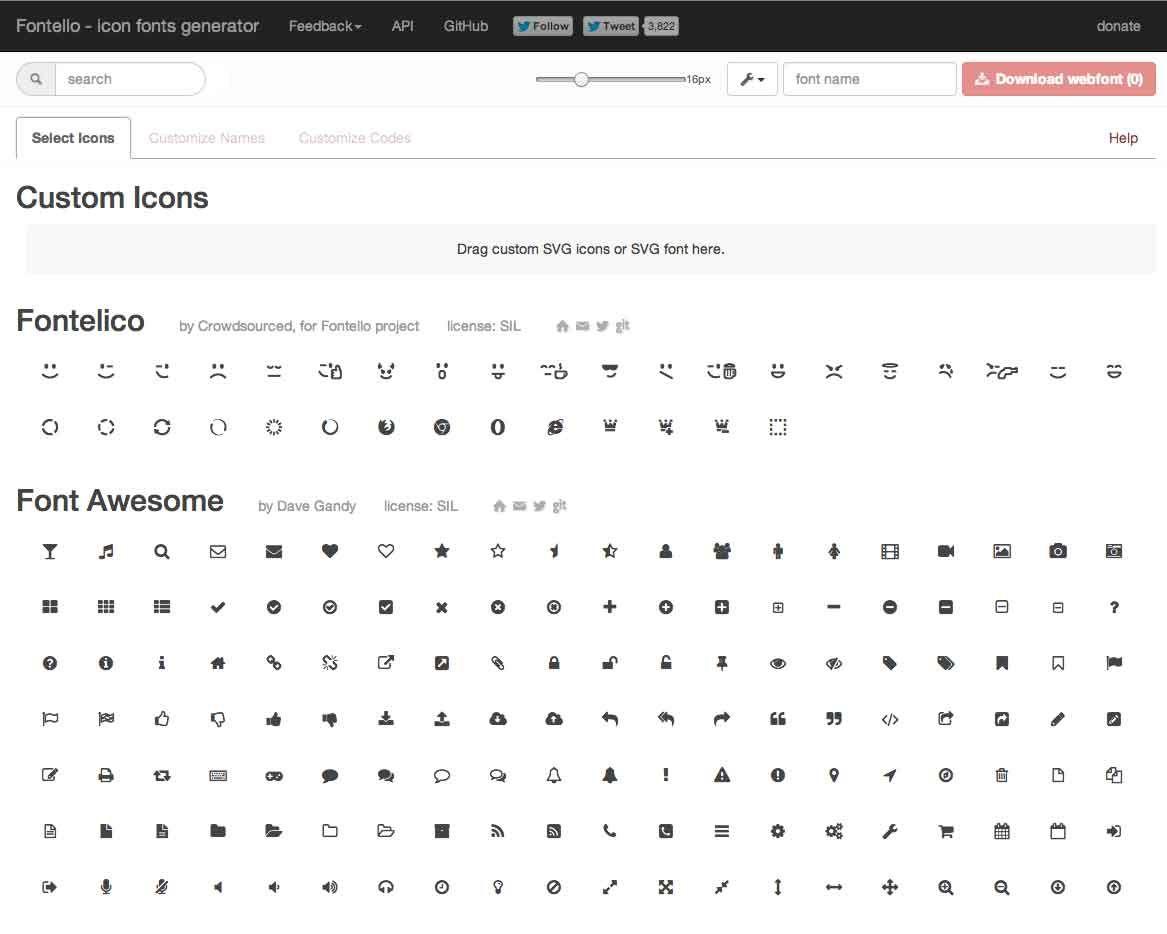
Task: Click the Download webfont button
Action: point(1058,79)
